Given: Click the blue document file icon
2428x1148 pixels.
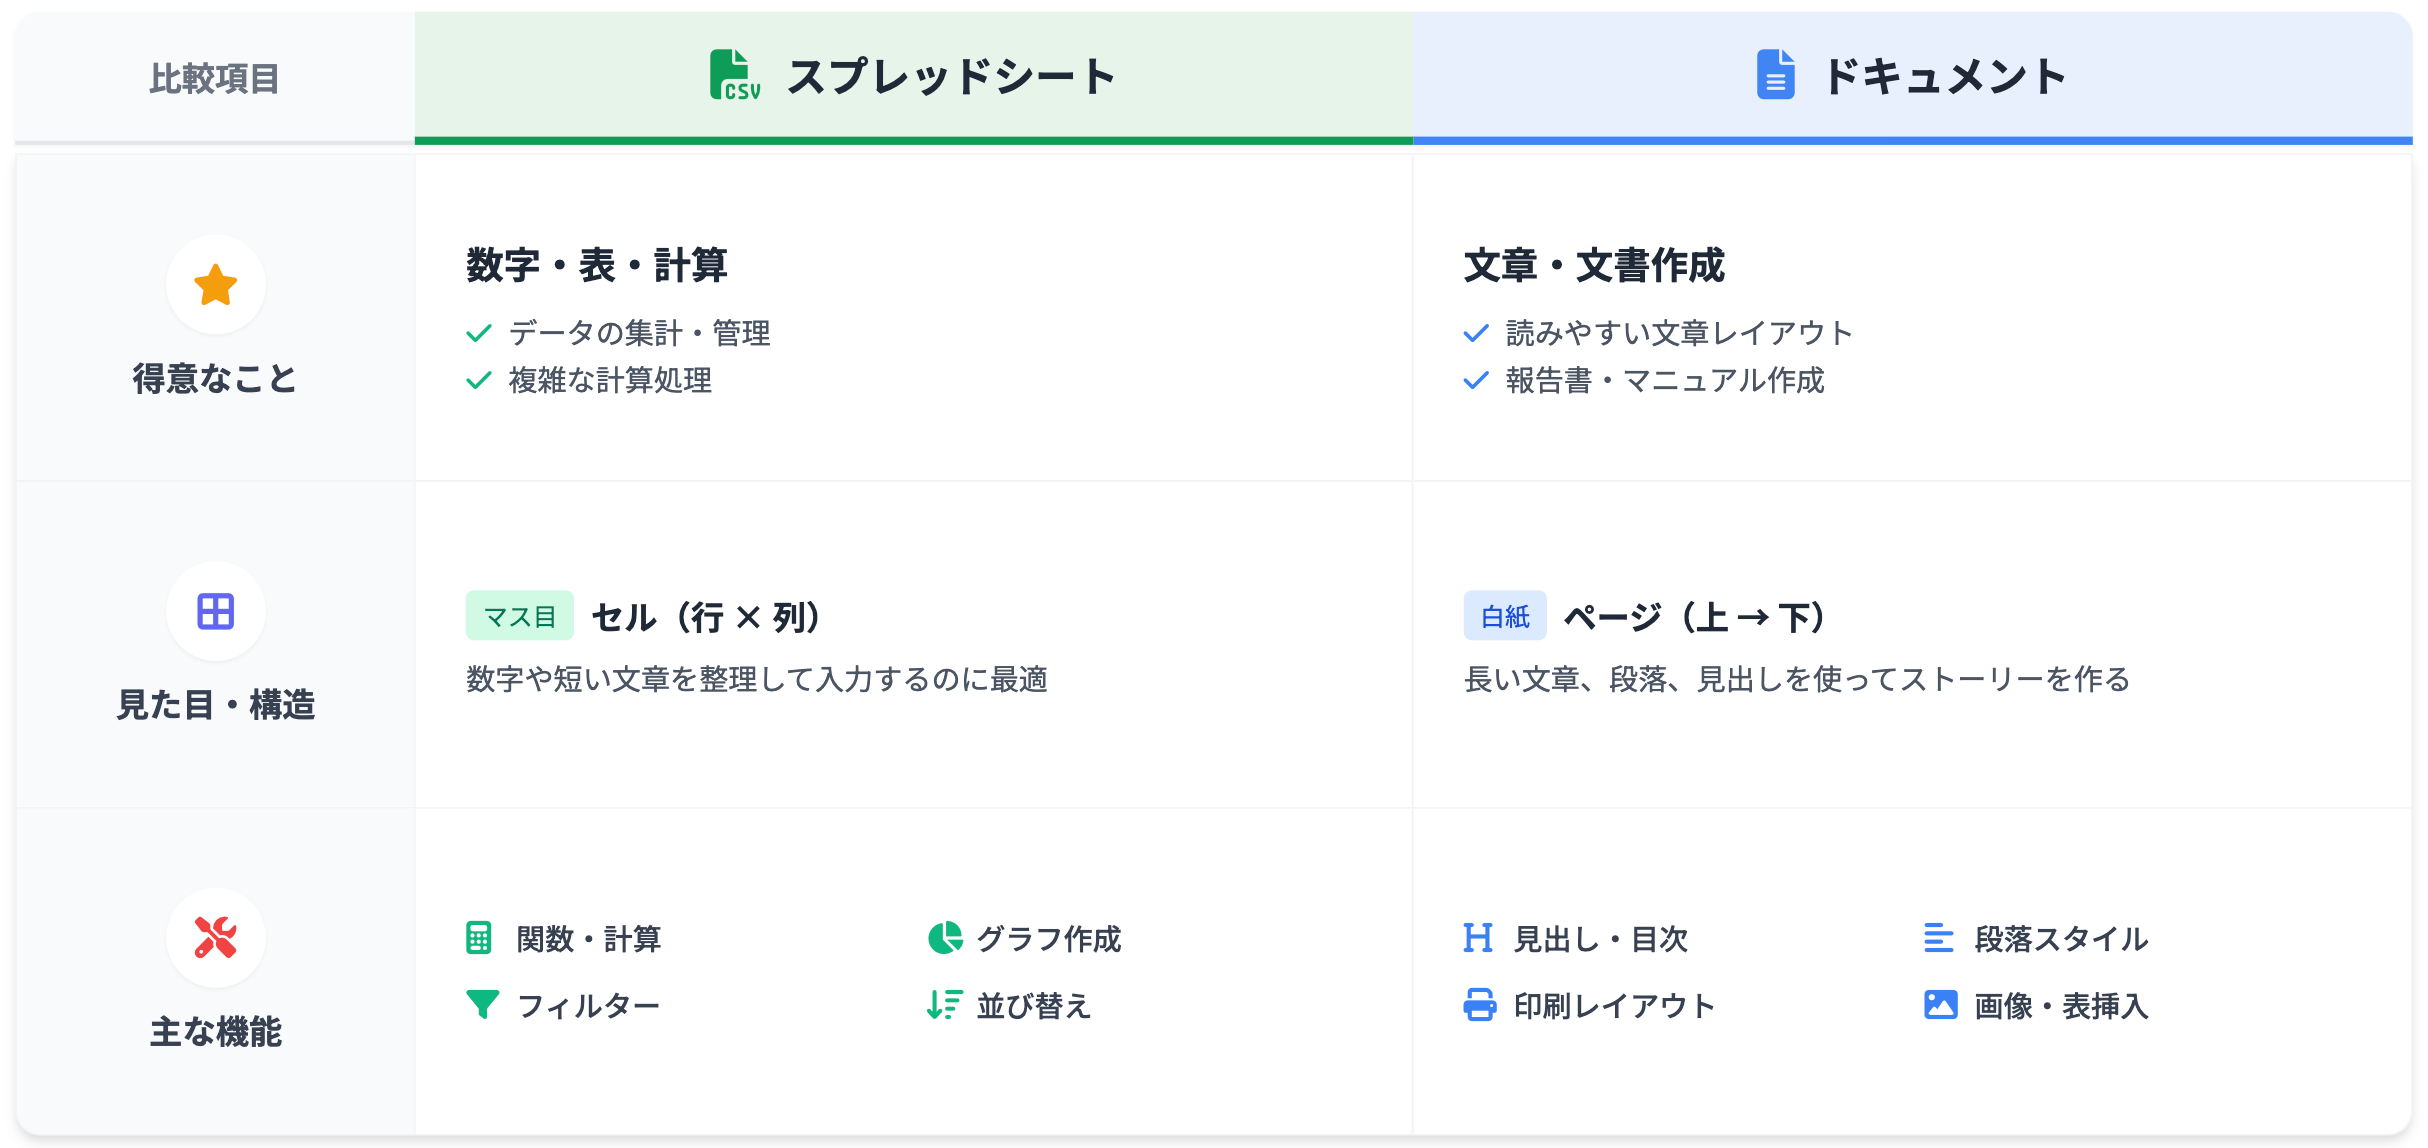Looking at the screenshot, I should tap(1775, 75).
